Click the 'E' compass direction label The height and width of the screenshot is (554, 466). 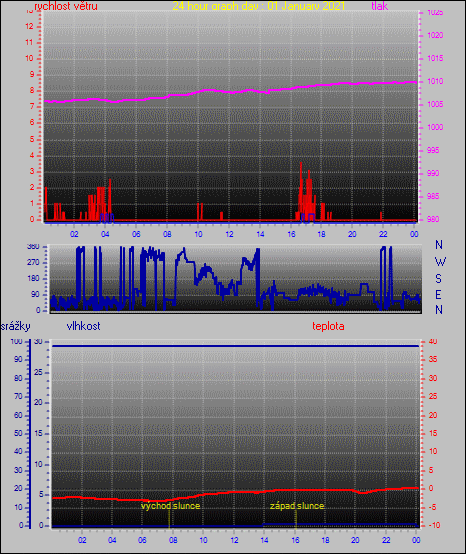coord(438,294)
